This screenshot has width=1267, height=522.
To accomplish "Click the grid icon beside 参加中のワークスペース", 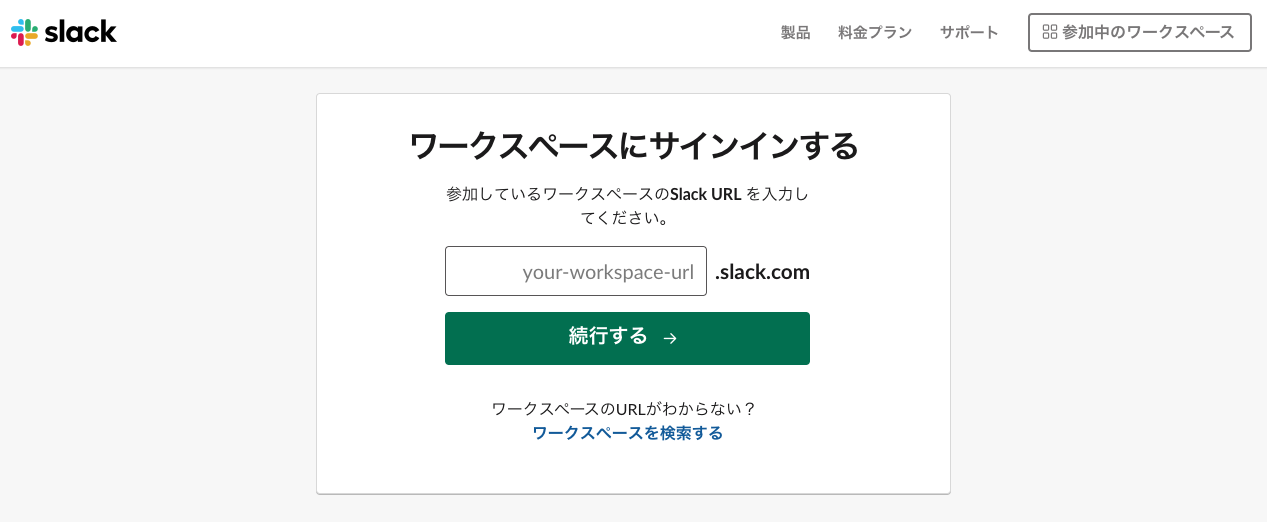I will pyautogui.click(x=1049, y=32).
